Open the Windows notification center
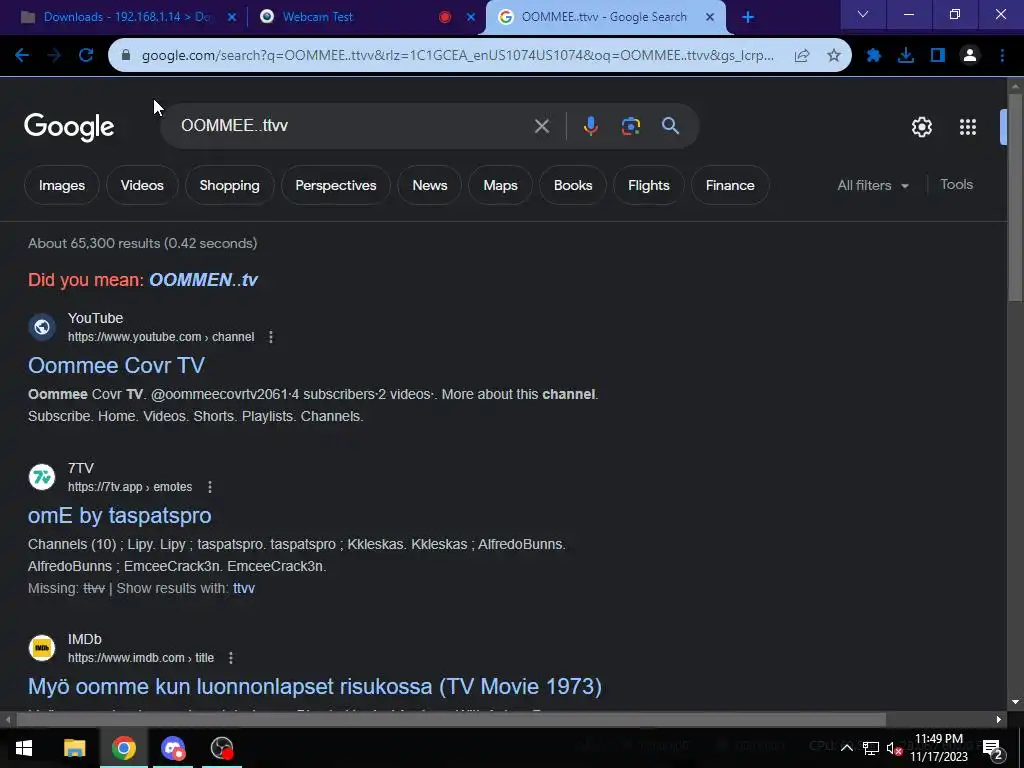This screenshot has height=768, width=1024. [x=992, y=748]
